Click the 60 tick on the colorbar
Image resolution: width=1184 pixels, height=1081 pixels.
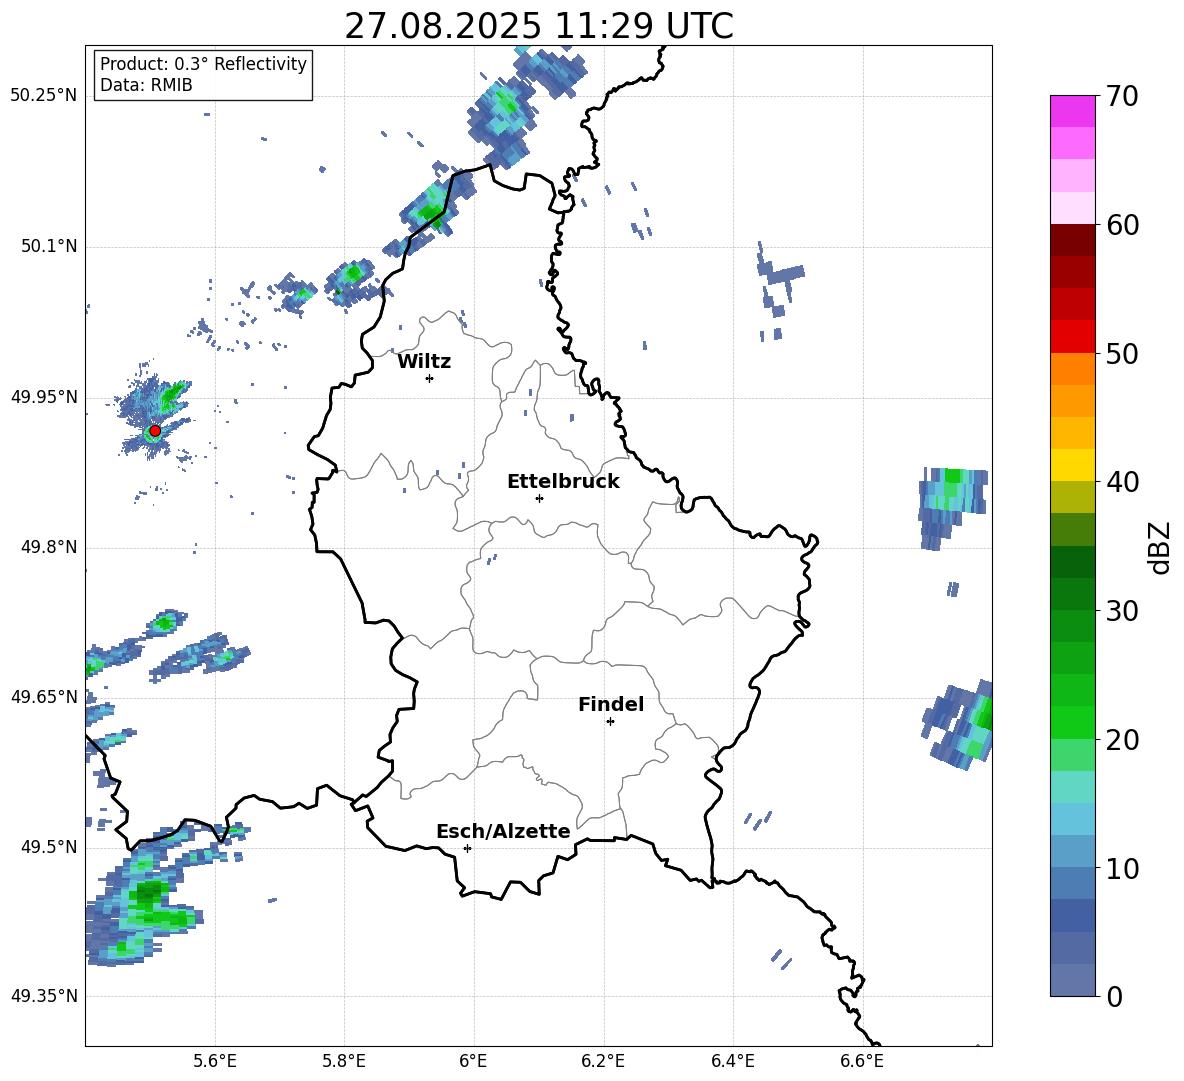coord(1122,225)
